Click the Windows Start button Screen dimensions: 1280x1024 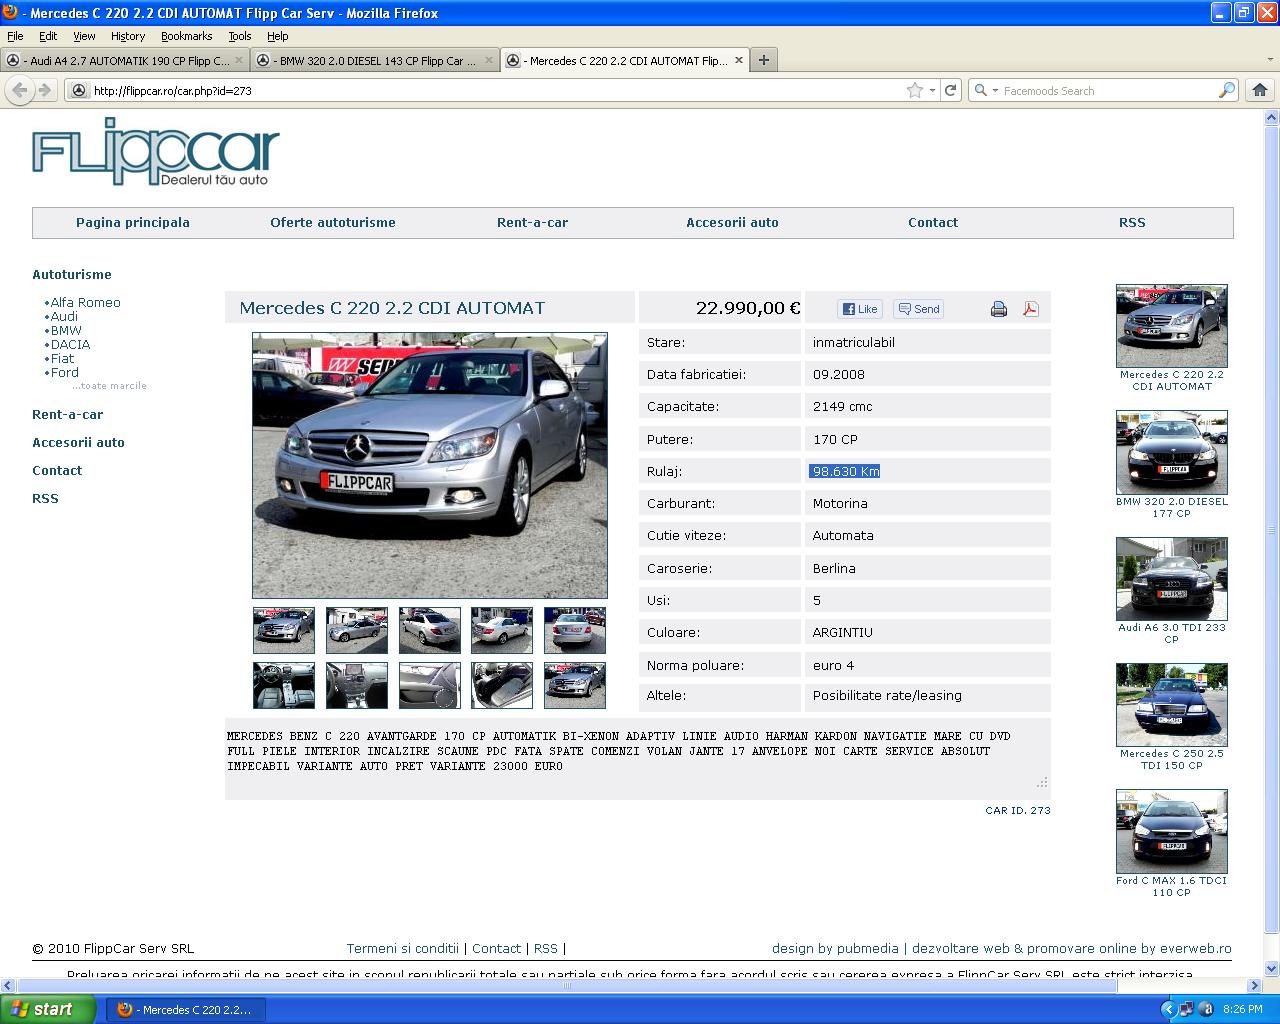click(48, 1009)
